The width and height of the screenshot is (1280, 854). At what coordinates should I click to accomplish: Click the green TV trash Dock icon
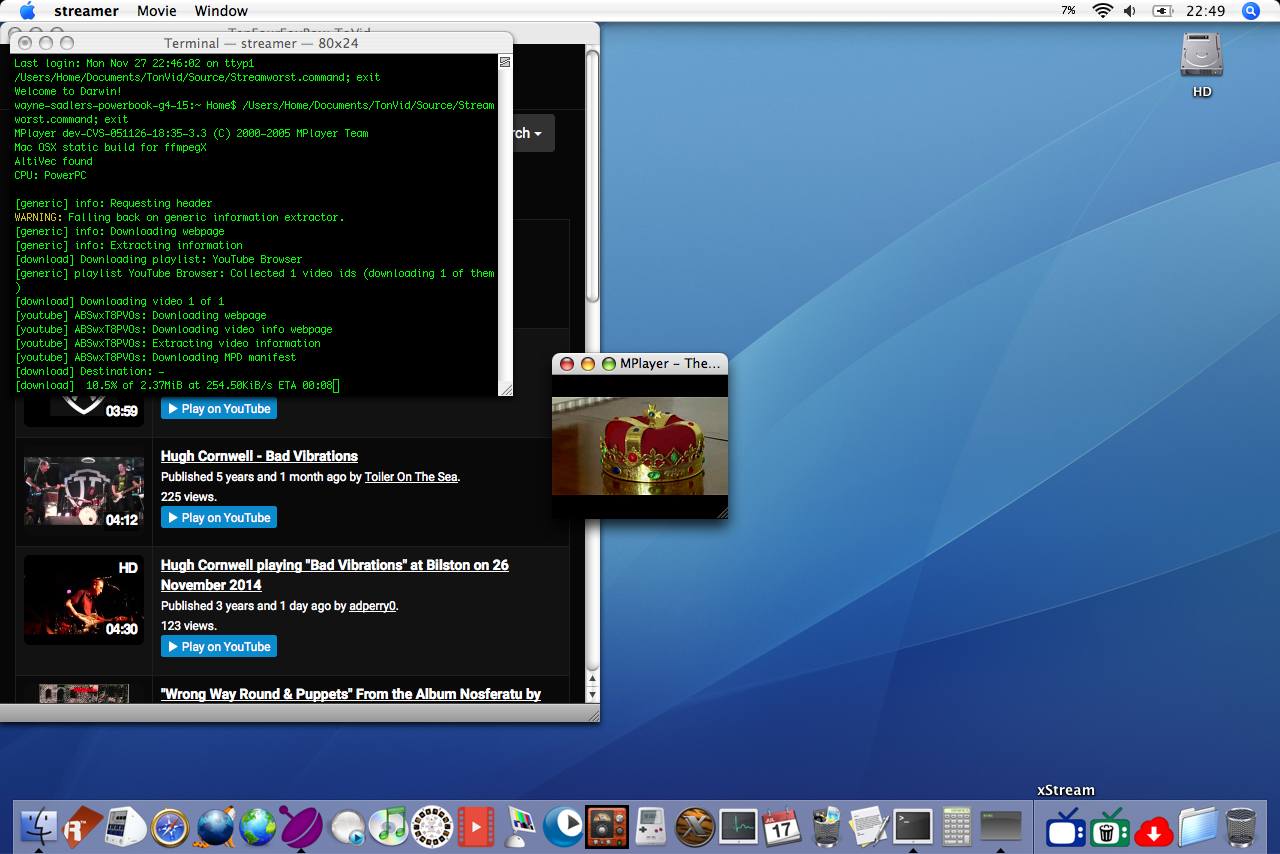coord(1110,828)
